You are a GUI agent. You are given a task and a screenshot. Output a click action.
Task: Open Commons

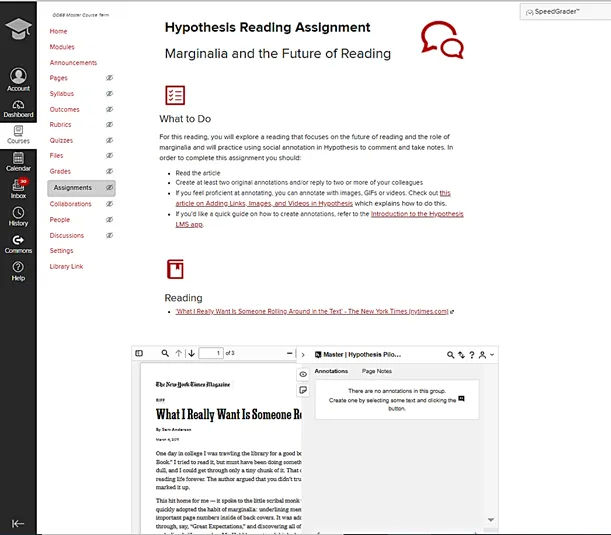[18, 244]
